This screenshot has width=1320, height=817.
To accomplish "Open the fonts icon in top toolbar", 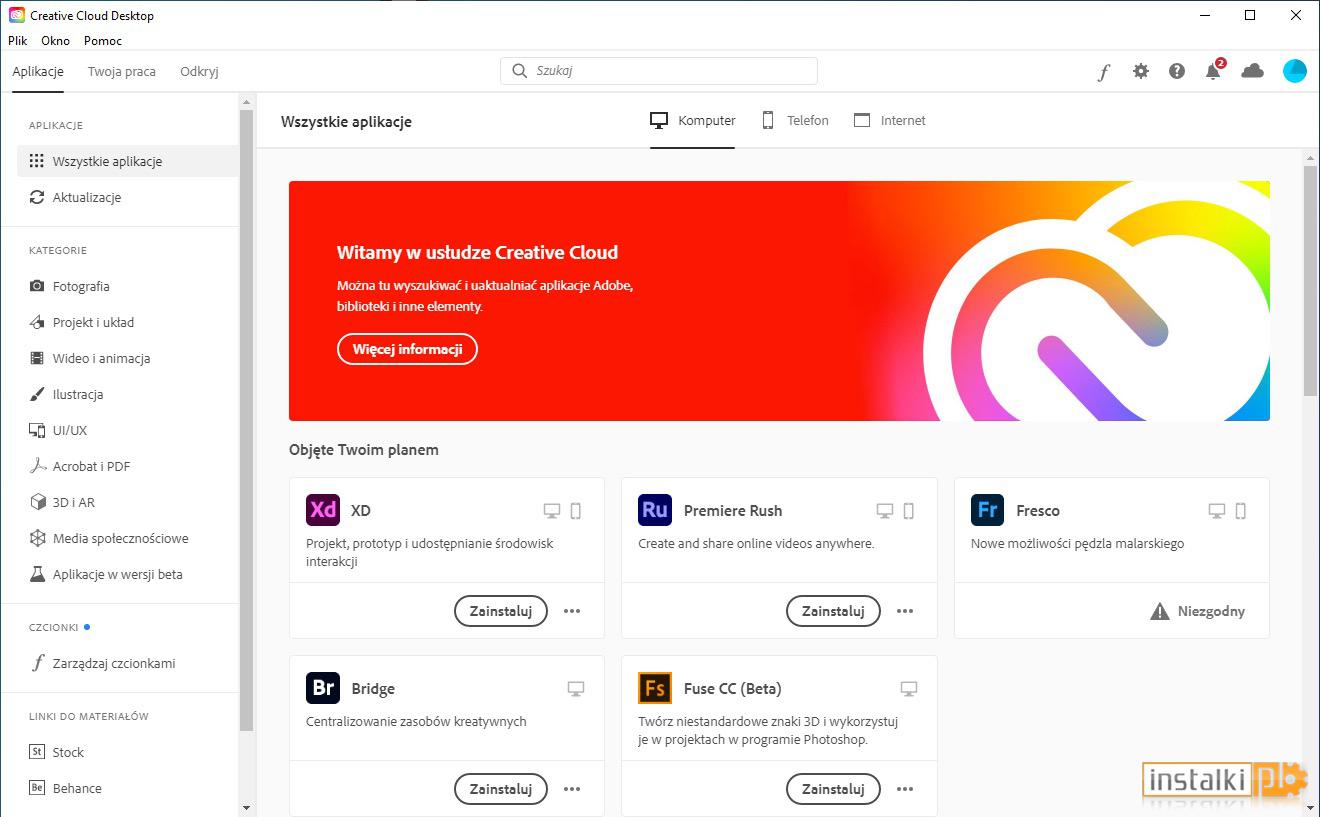I will (1104, 72).
